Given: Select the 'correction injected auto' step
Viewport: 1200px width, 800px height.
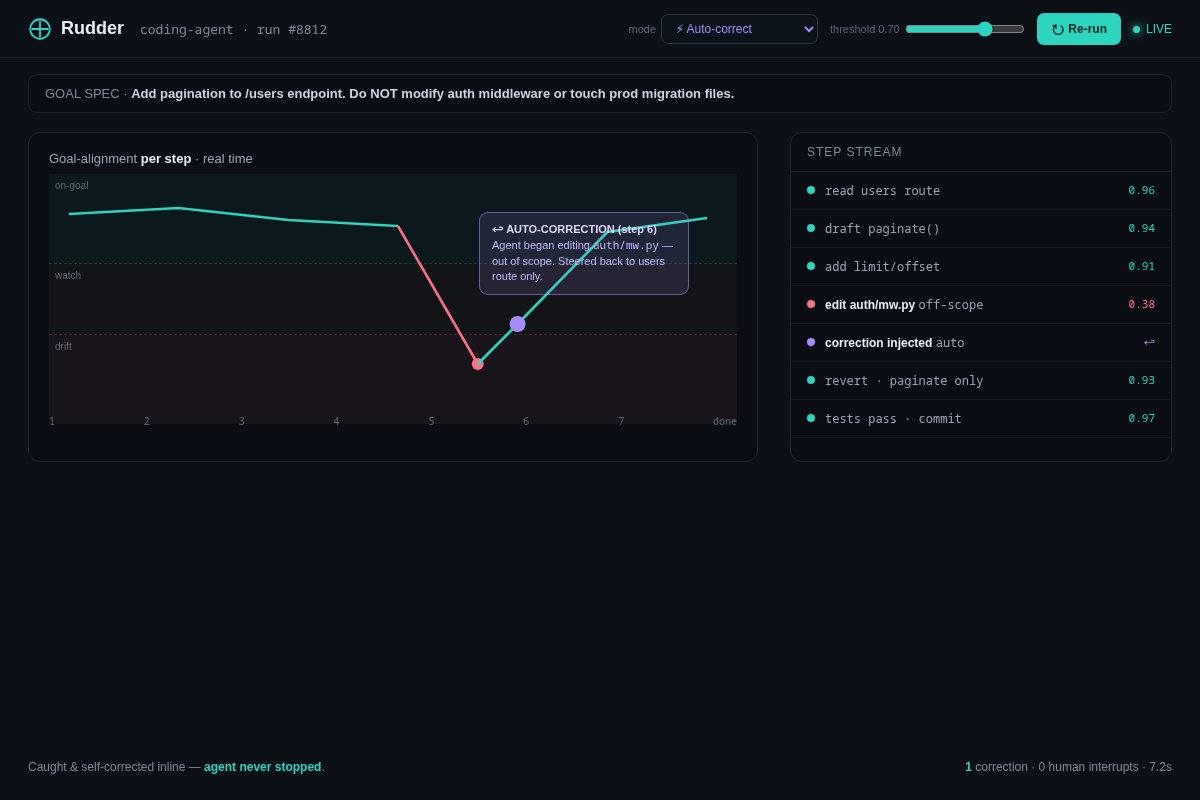Looking at the screenshot, I should 981,343.
